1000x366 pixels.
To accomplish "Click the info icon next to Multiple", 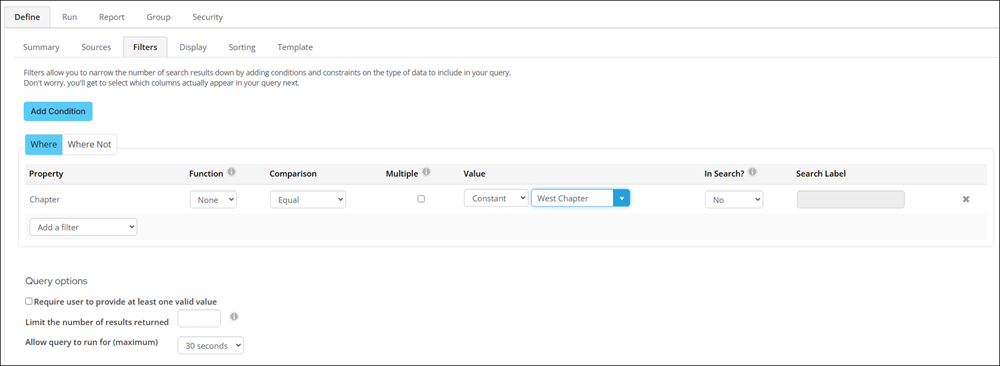I will coord(427,172).
